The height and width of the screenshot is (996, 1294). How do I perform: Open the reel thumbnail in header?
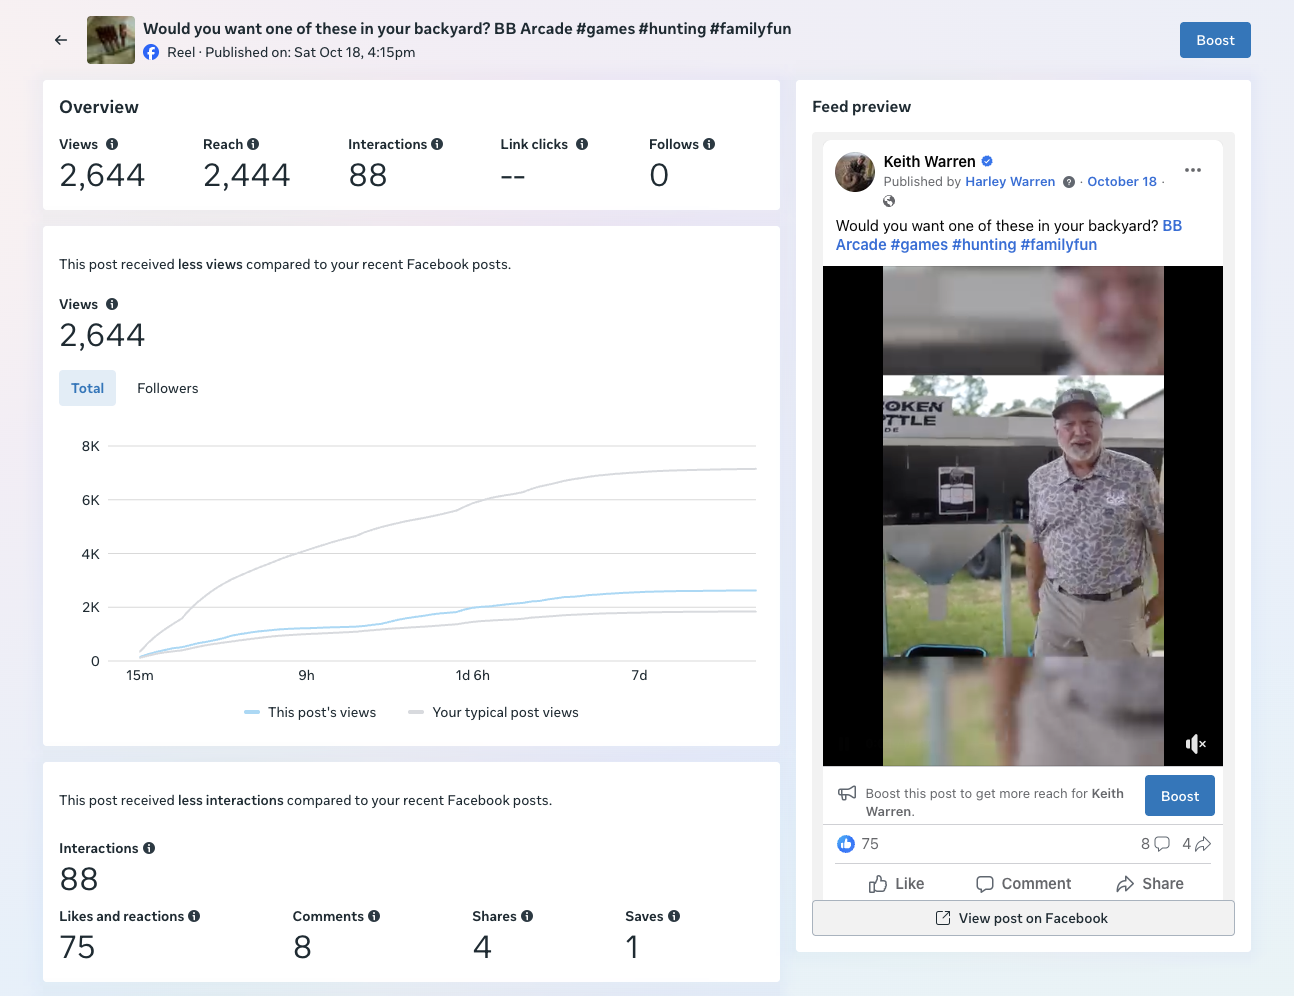tap(111, 40)
